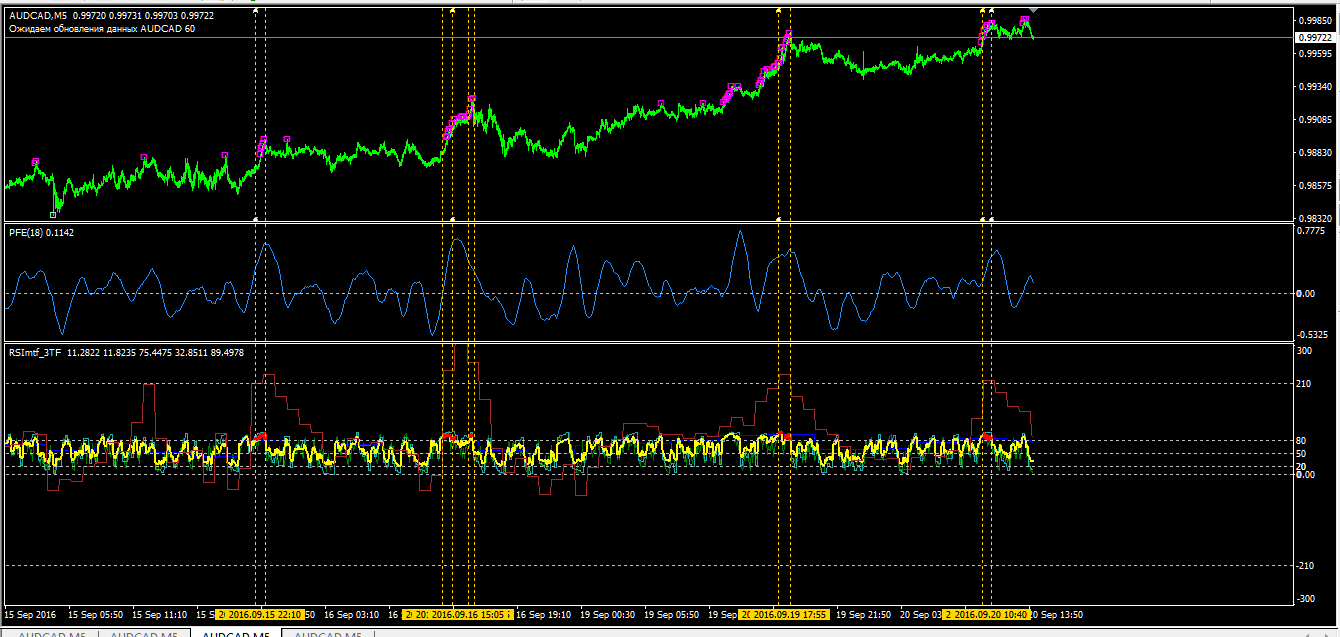Screen dimensions: 1340x637
Task: Select the green square marker at price low
Action: (53, 214)
